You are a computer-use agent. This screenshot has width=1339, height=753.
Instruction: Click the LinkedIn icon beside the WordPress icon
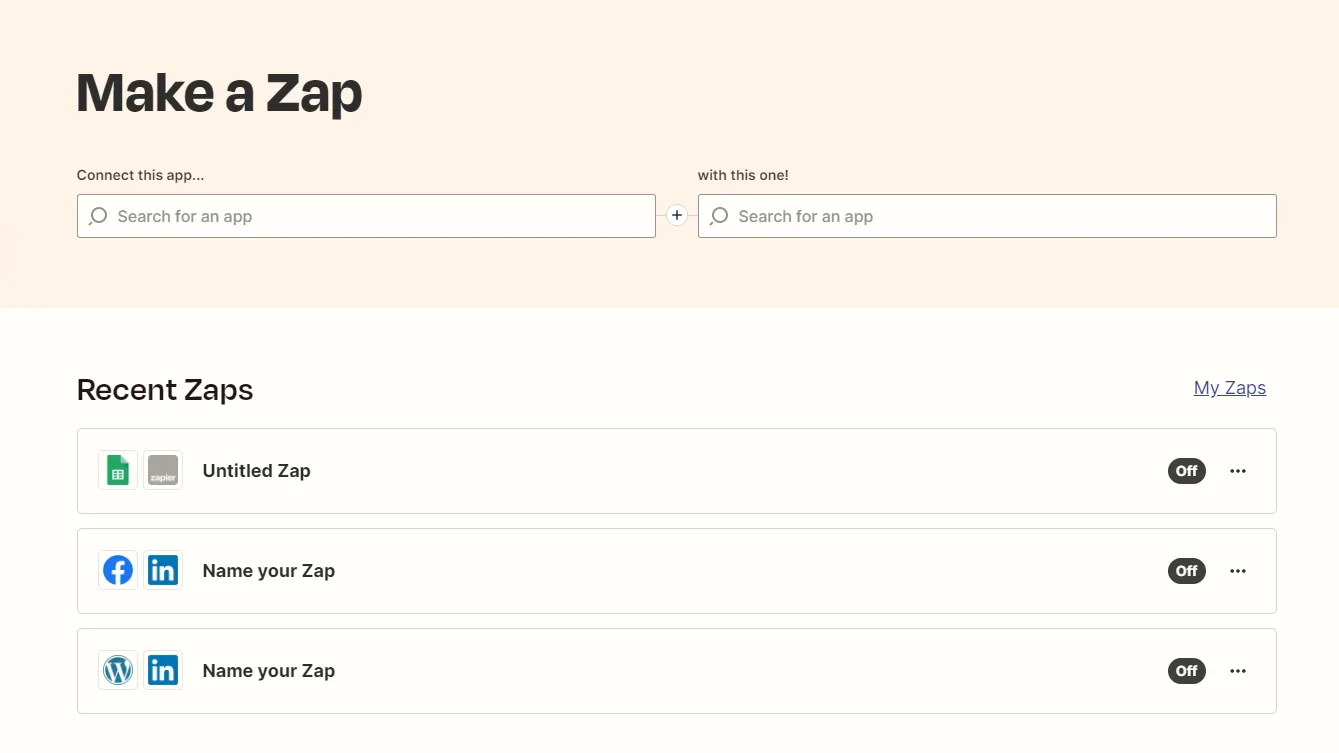pos(163,671)
